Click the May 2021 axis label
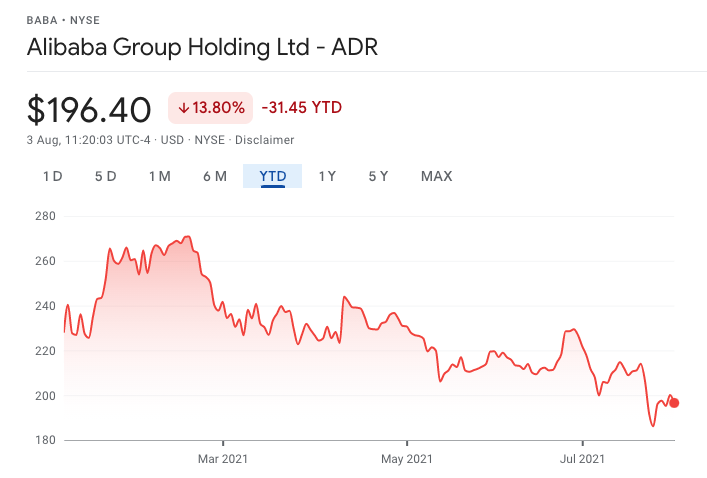The width and height of the screenshot is (707, 478). pos(407,459)
